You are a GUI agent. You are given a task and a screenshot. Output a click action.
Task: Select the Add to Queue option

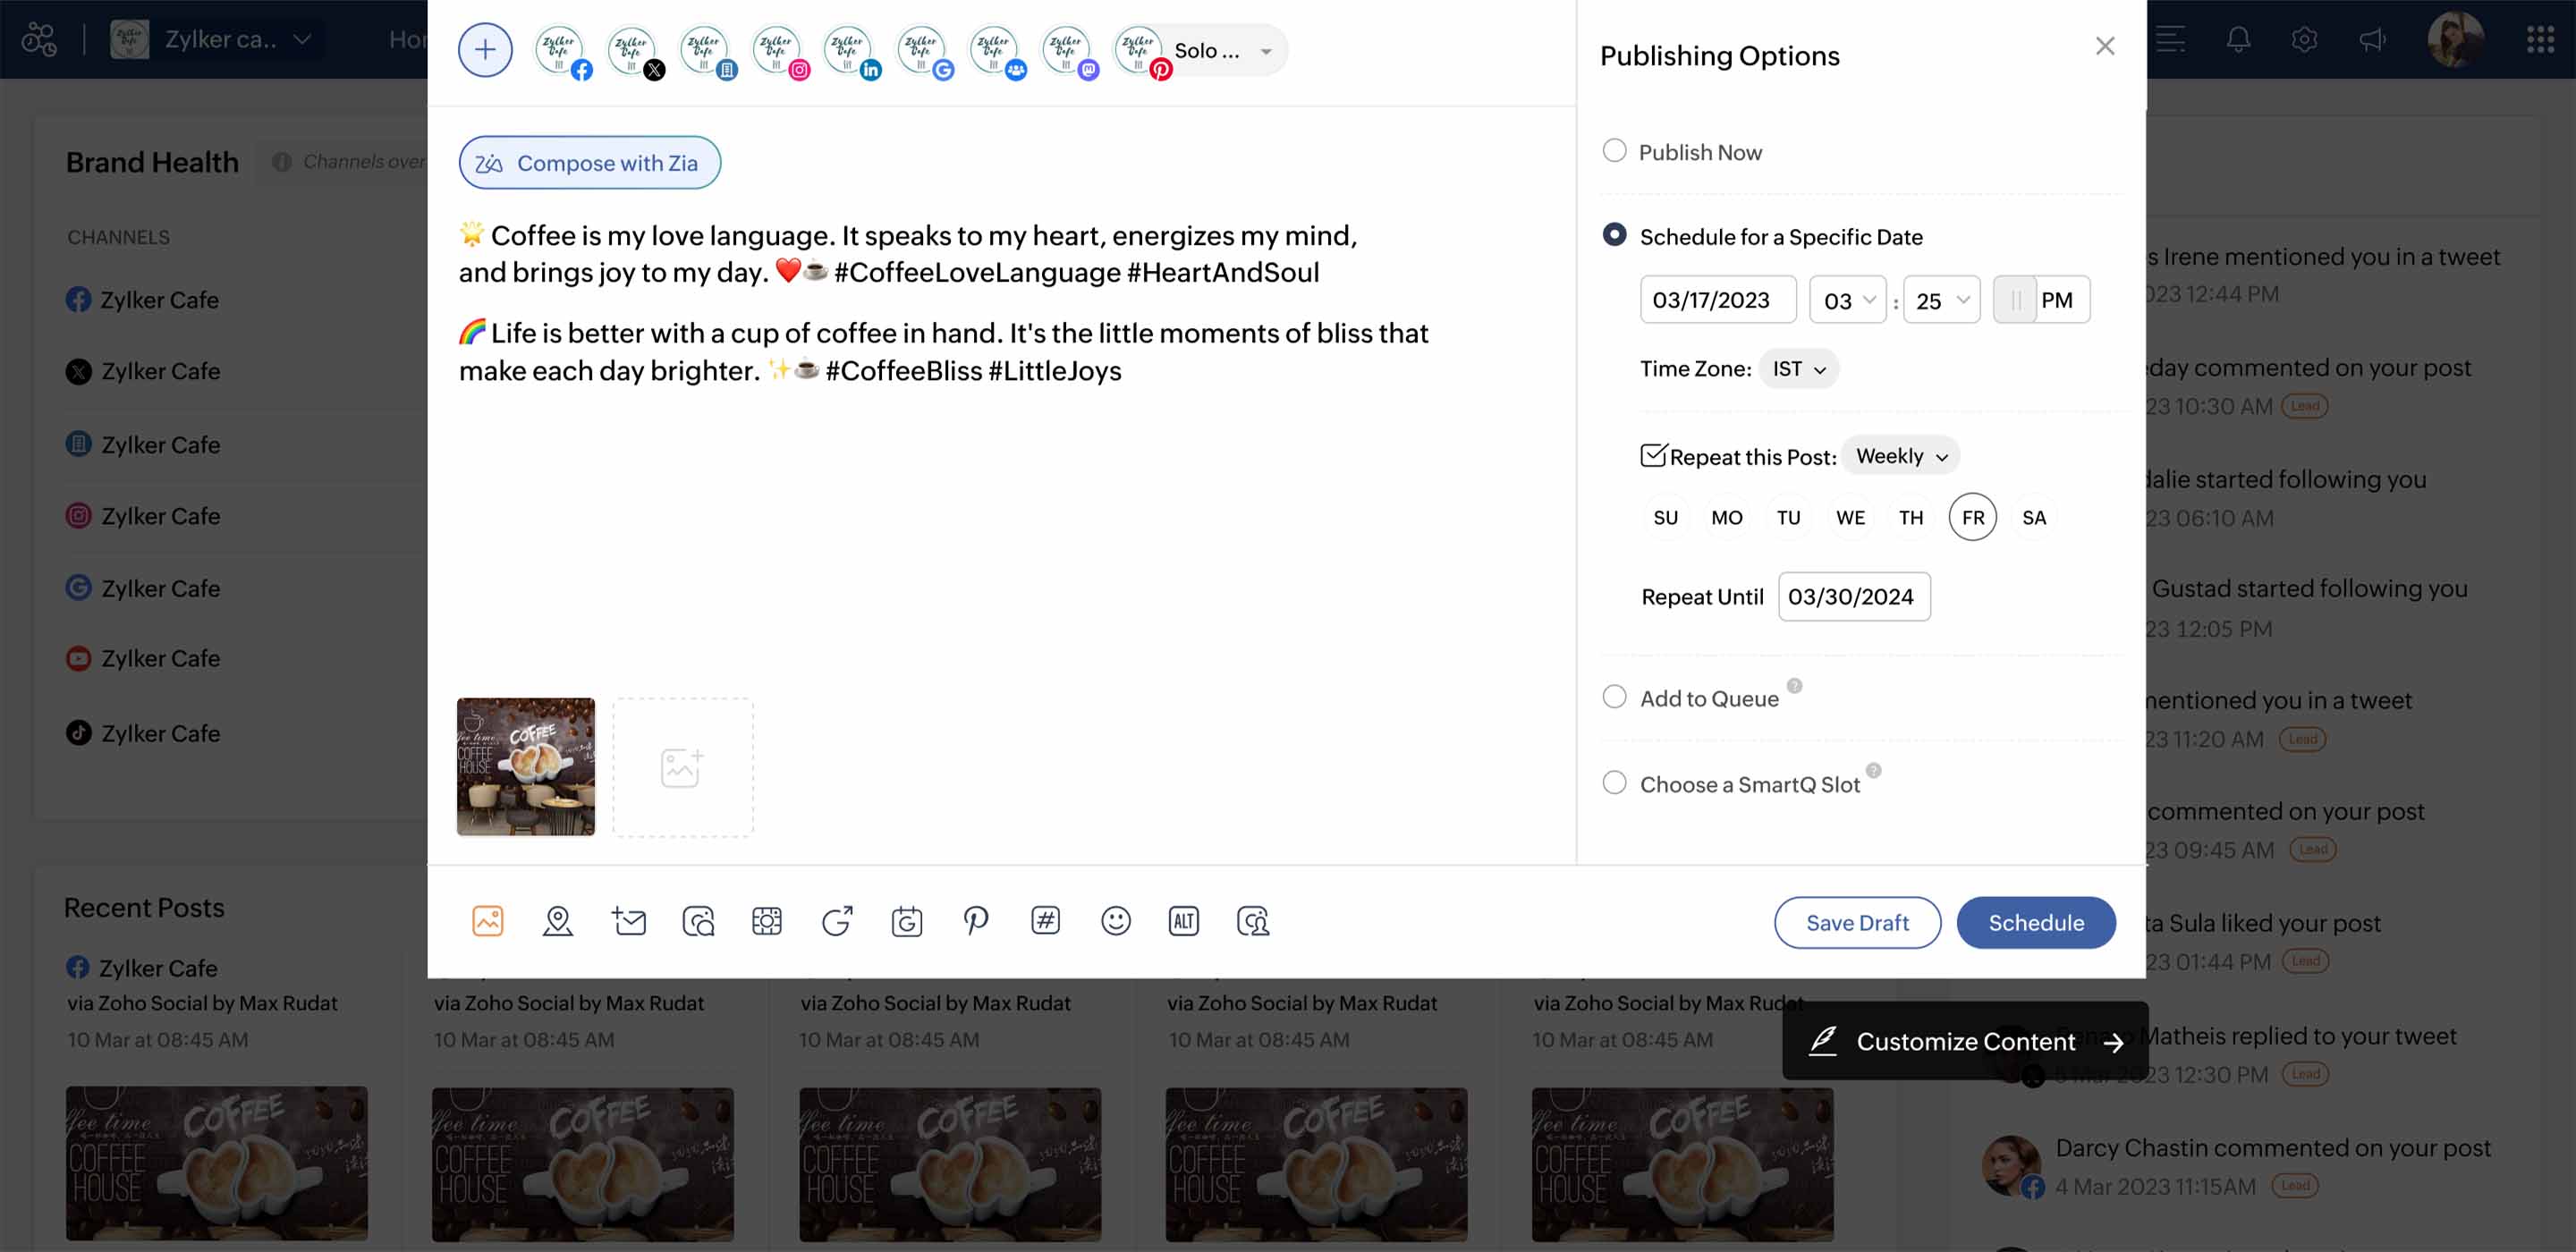point(1614,697)
